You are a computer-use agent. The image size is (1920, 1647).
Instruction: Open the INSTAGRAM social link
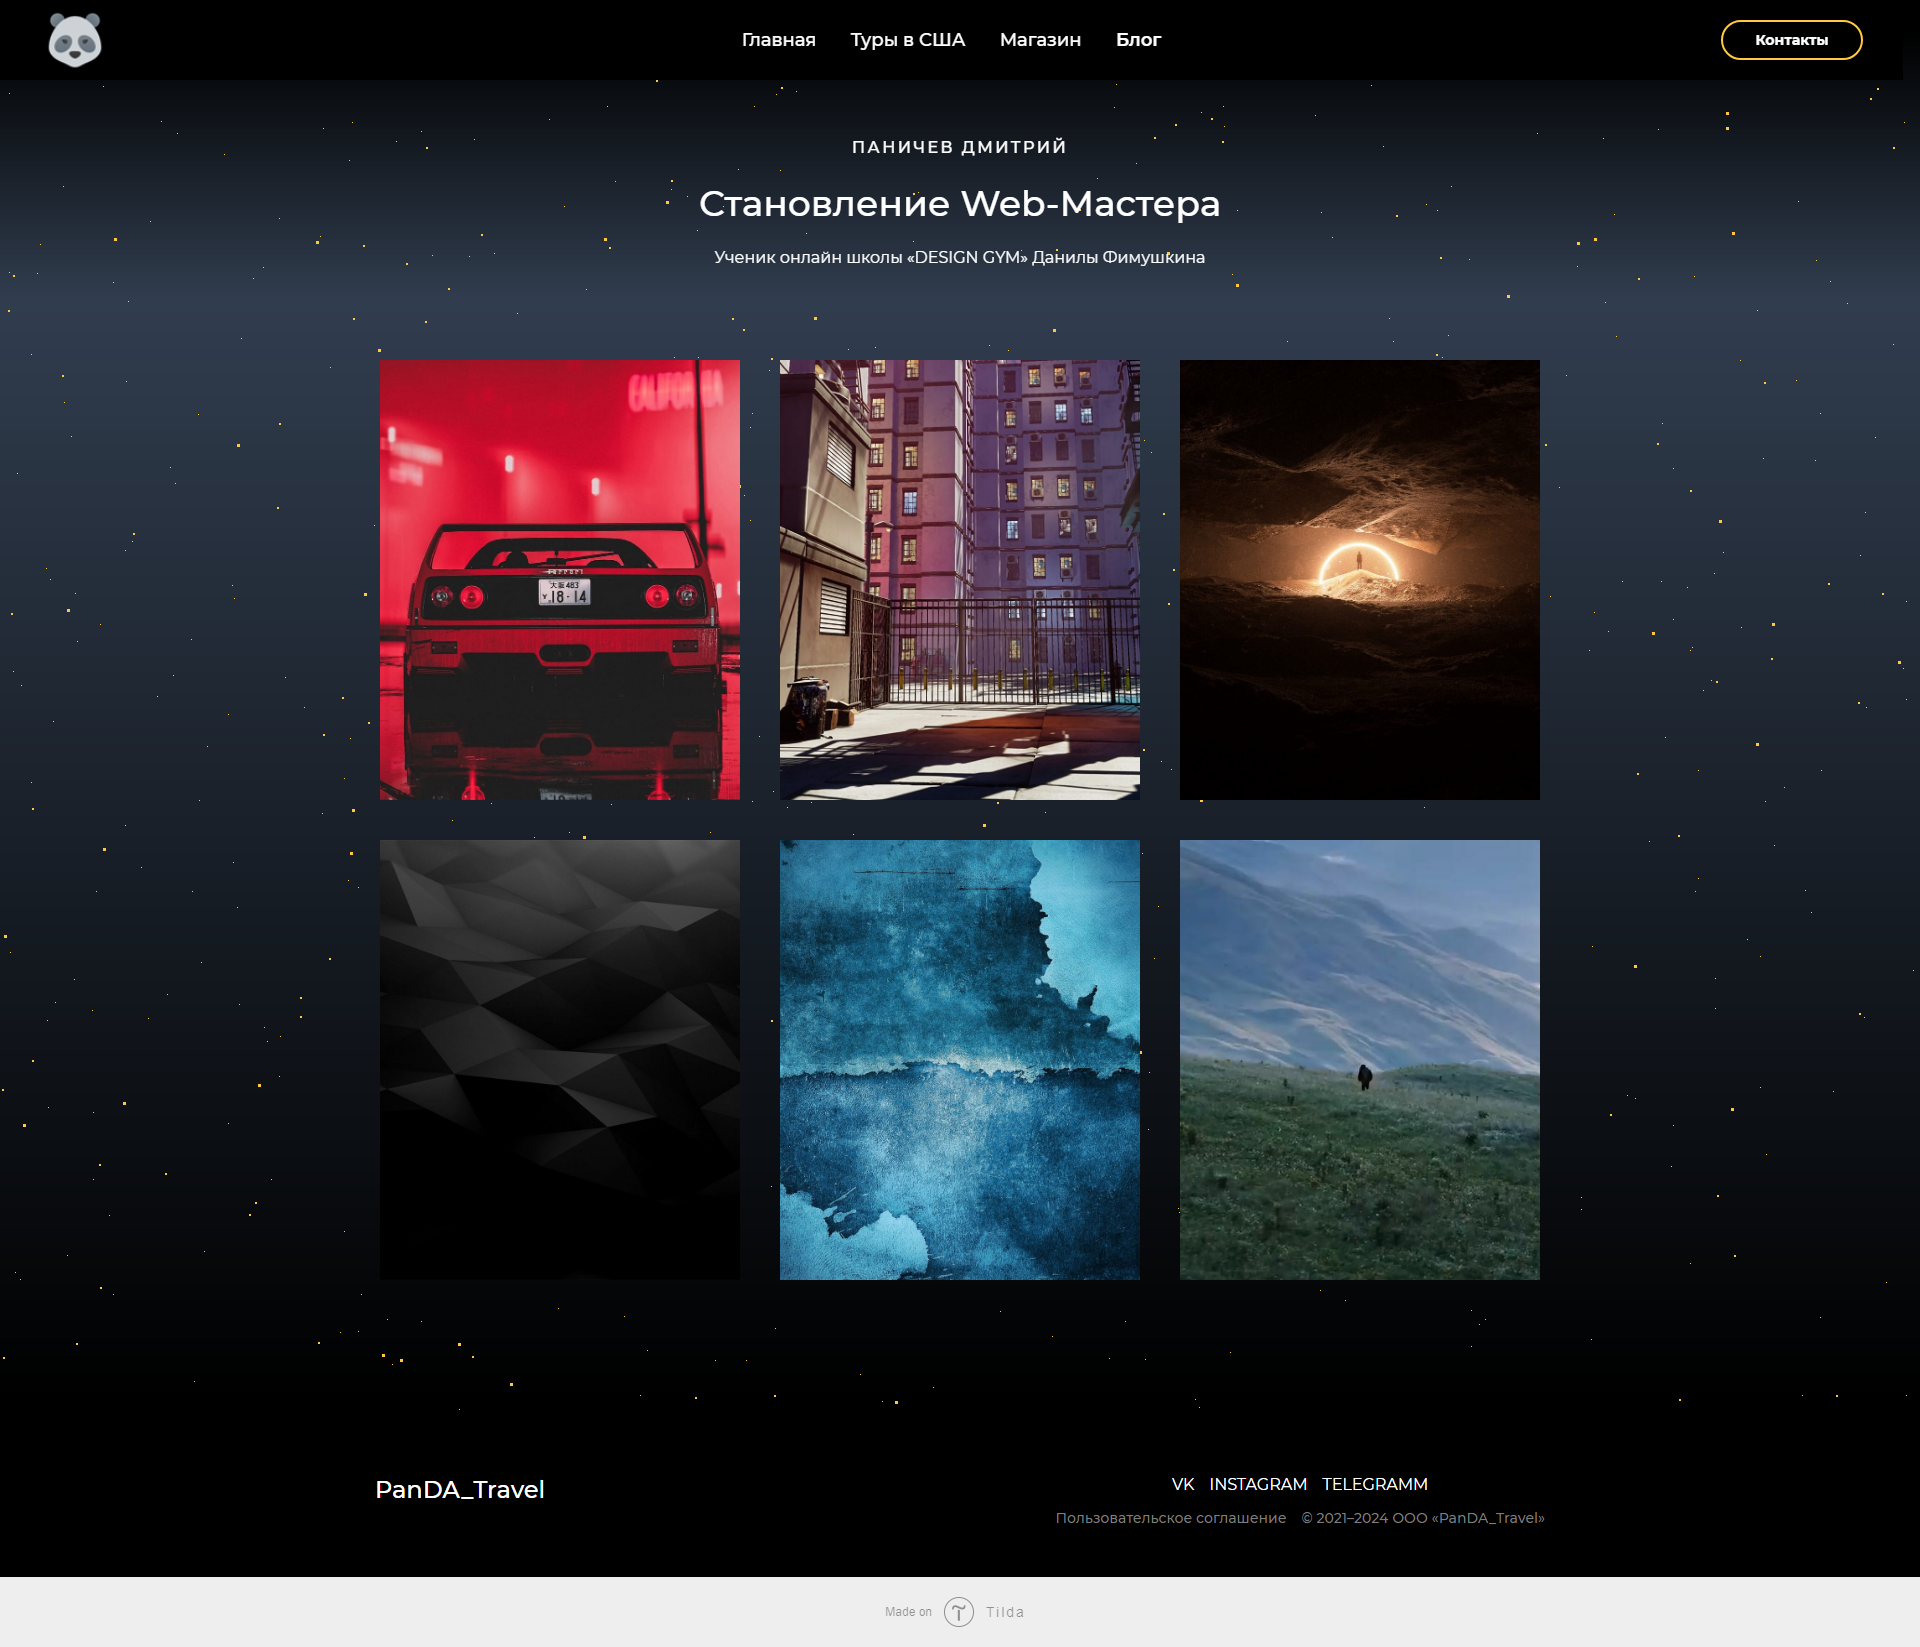tap(1258, 1484)
